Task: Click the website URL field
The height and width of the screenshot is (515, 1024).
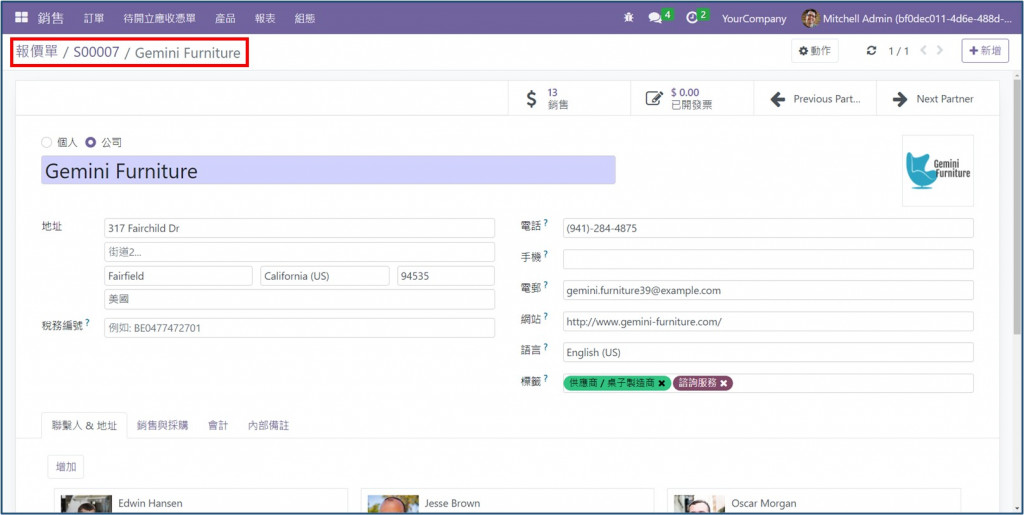Action: click(x=768, y=321)
